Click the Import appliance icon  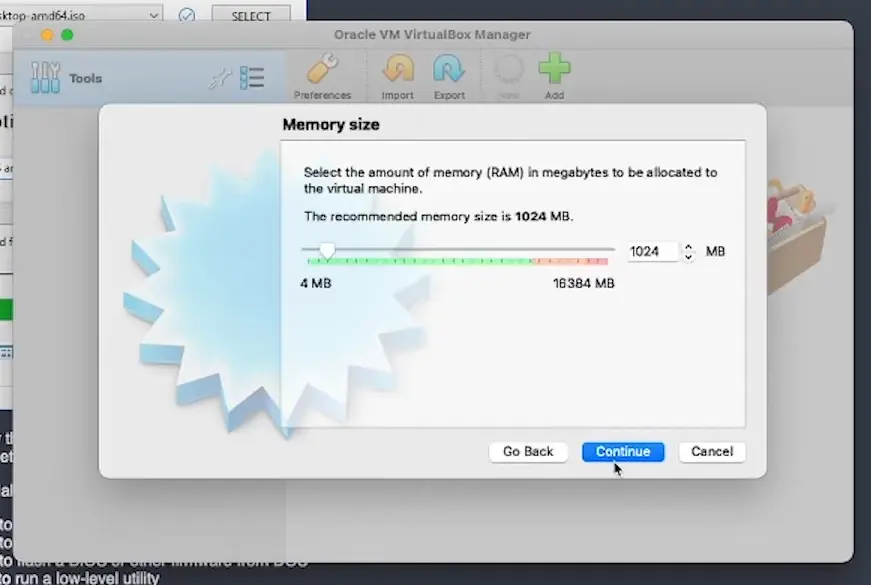[398, 69]
